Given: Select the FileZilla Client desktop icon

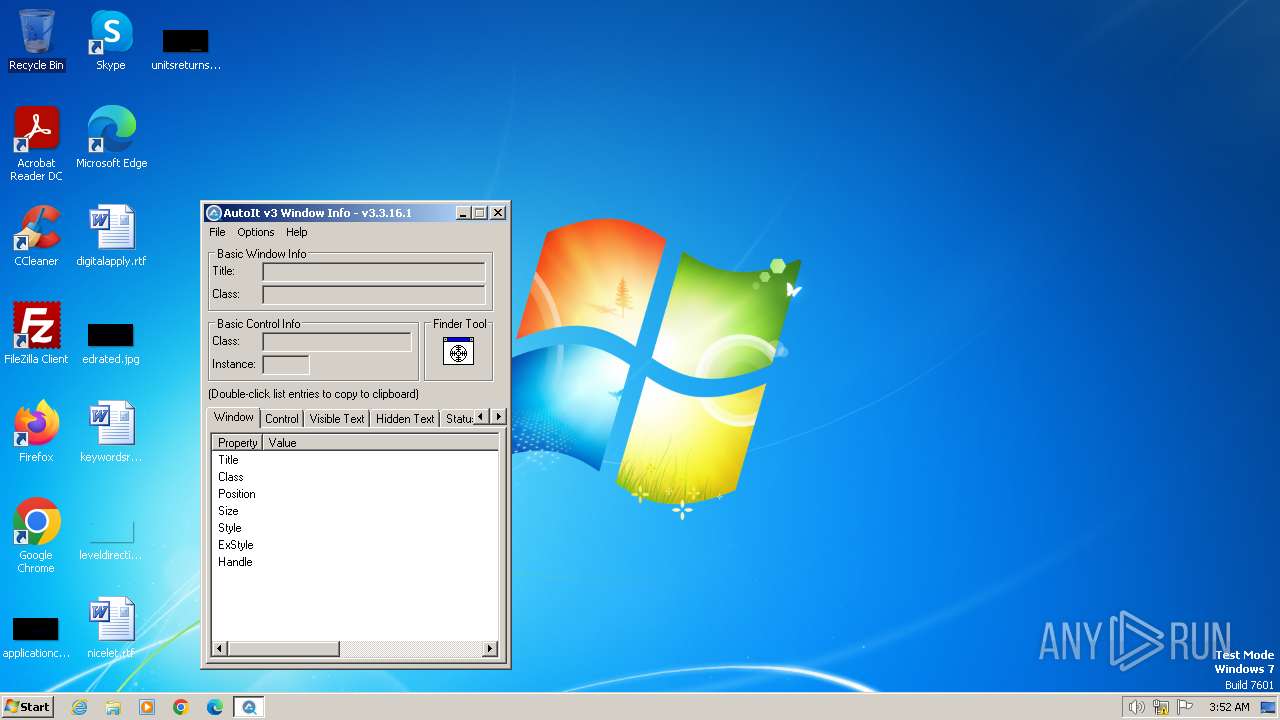Looking at the screenshot, I should [x=36, y=333].
